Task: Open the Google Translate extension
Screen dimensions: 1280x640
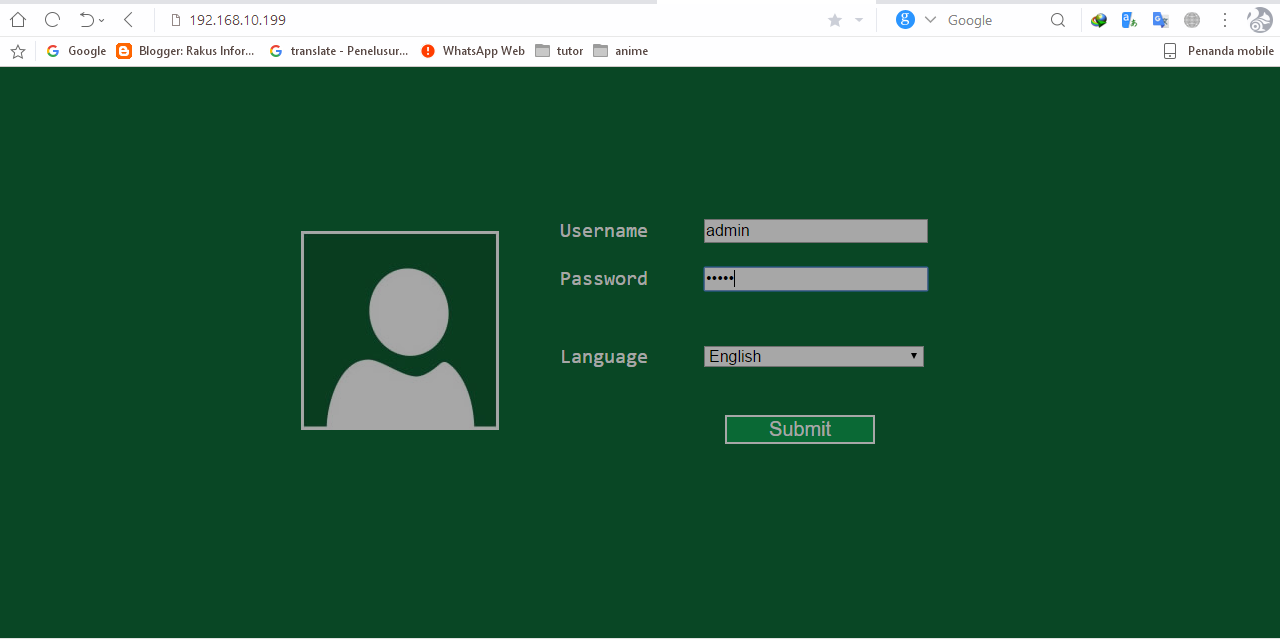Action: pyautogui.click(x=1160, y=19)
